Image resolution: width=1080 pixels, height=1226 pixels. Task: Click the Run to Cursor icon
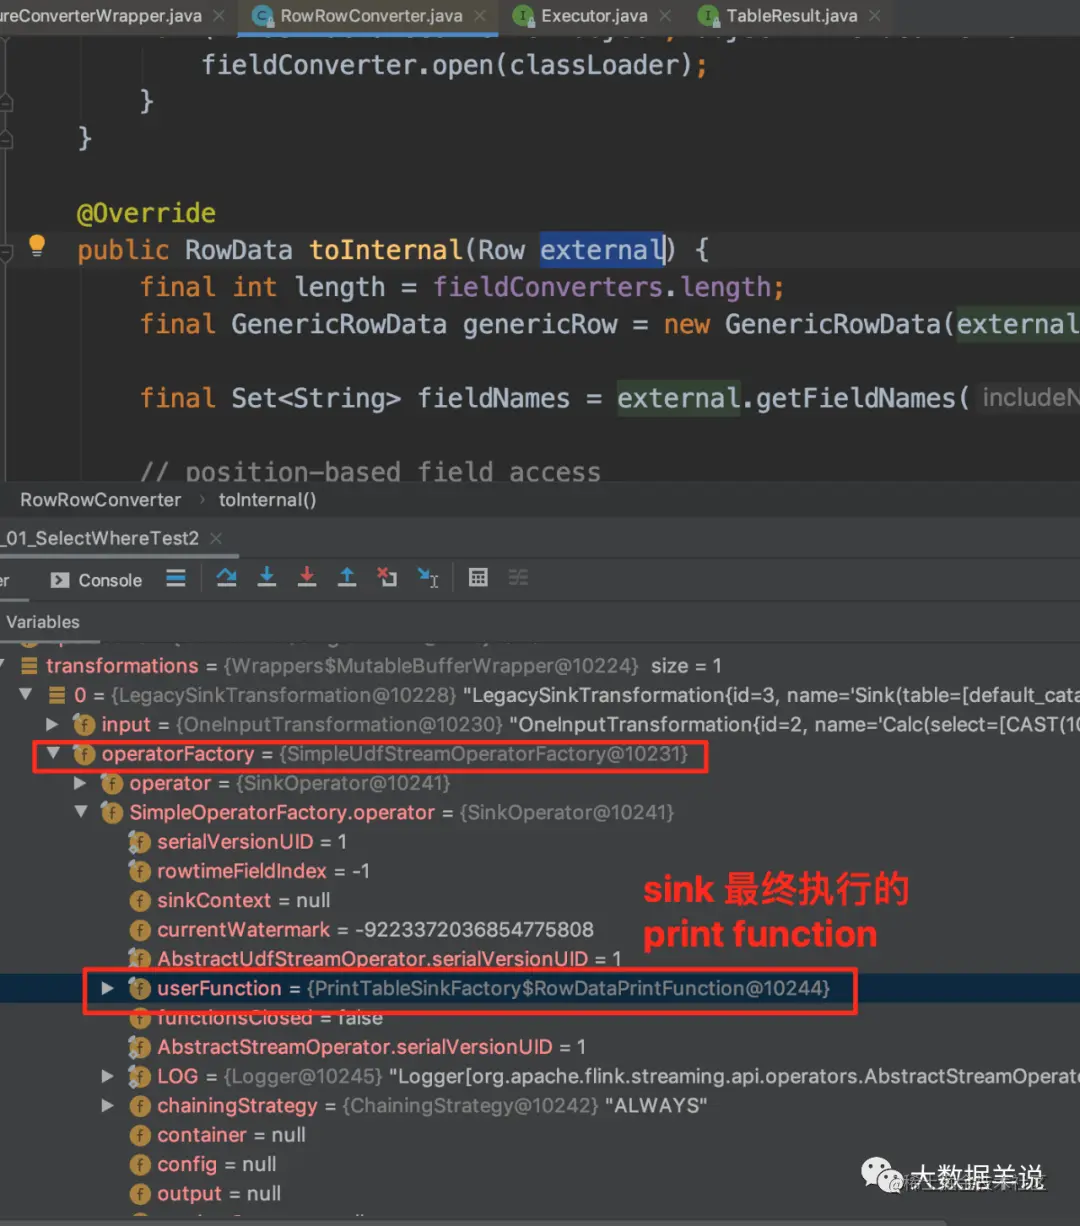tap(428, 578)
